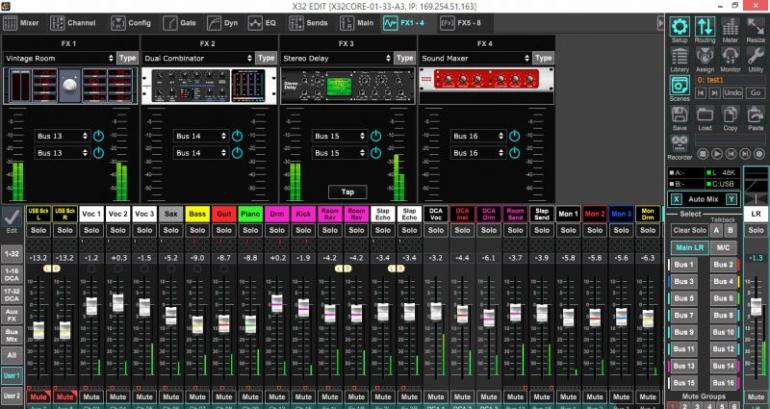Image resolution: width=770 pixels, height=409 pixels.
Task: Open FX 2 Dual Combinator effect dropdown
Action: pos(198,58)
